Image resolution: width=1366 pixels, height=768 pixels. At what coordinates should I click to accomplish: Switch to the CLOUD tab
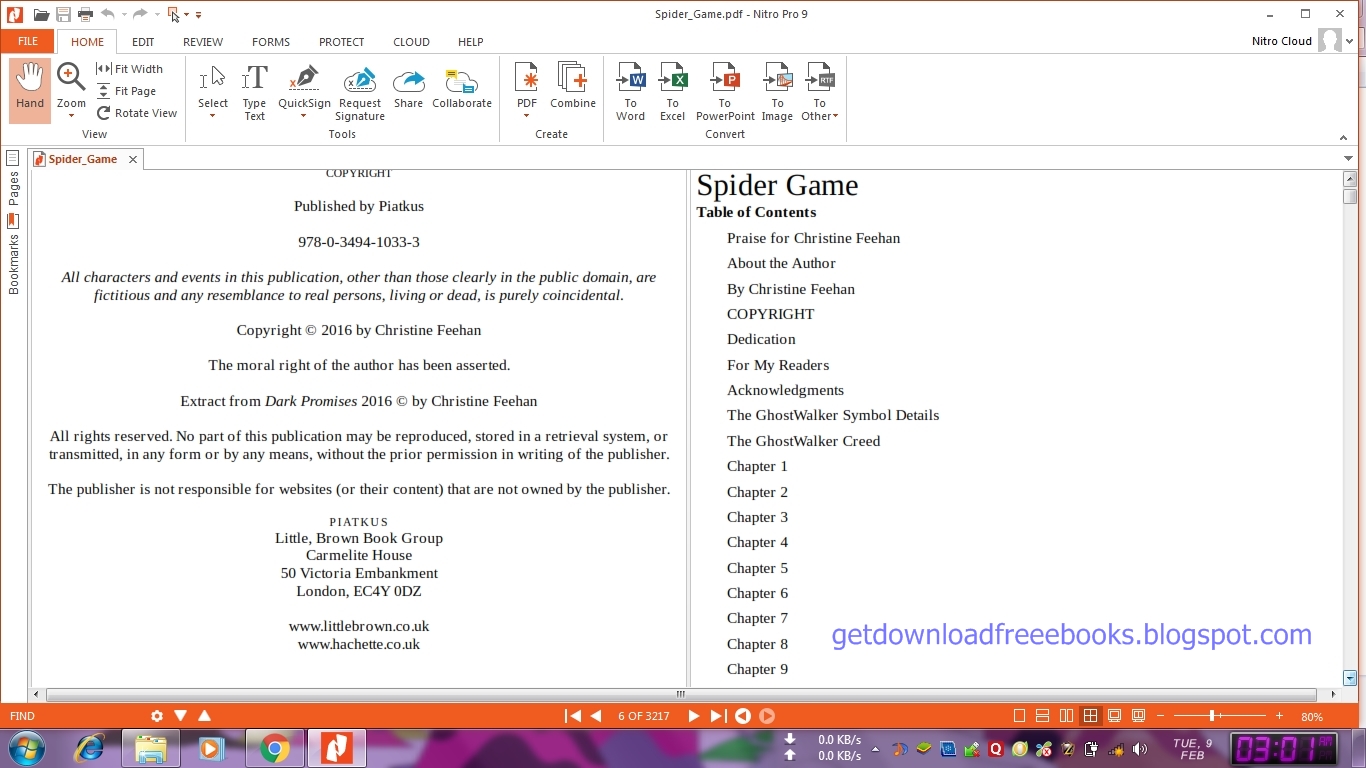tap(411, 42)
